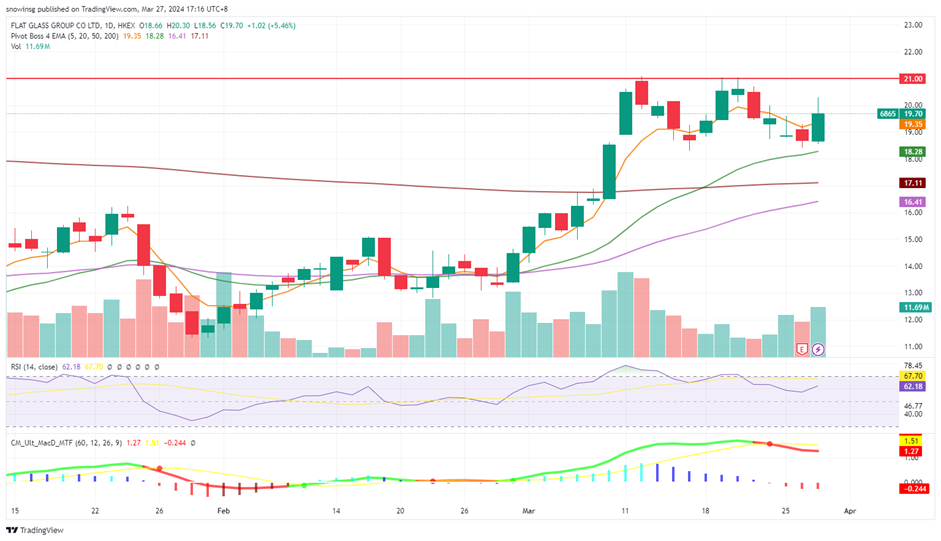
Task: Click the '18' date axis label
Action: [705, 511]
